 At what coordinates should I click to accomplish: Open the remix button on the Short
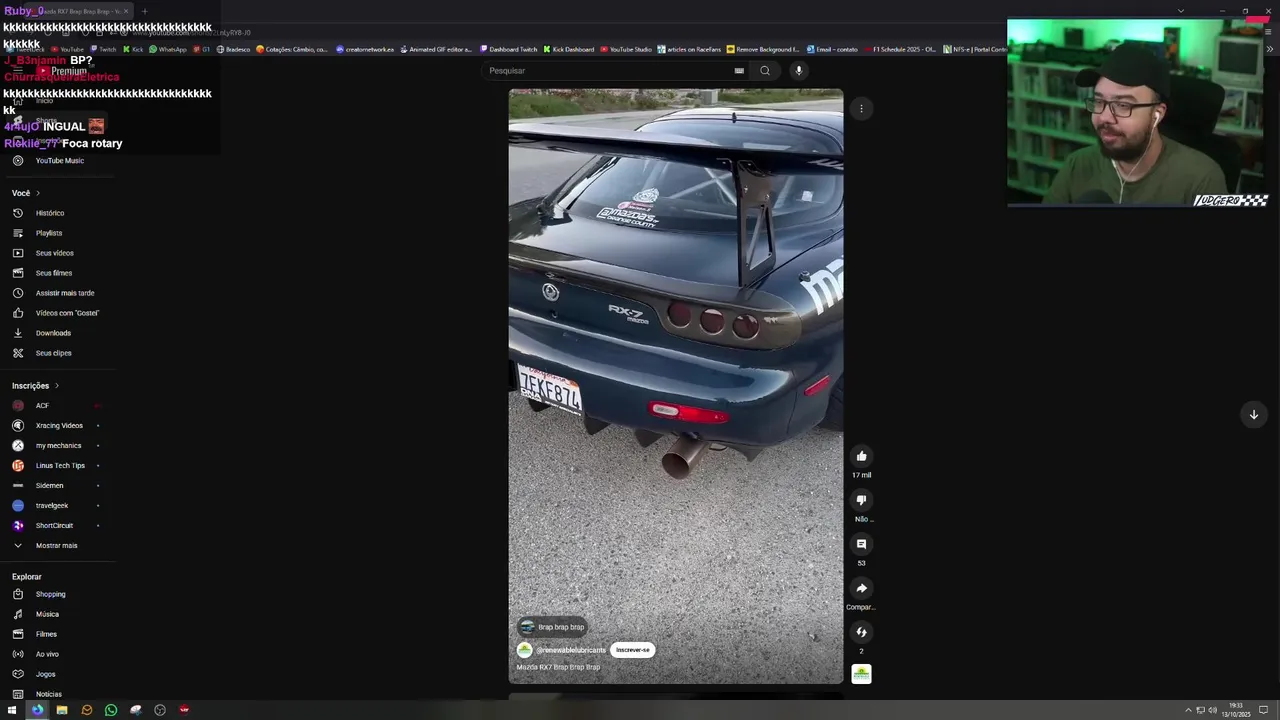point(861,632)
